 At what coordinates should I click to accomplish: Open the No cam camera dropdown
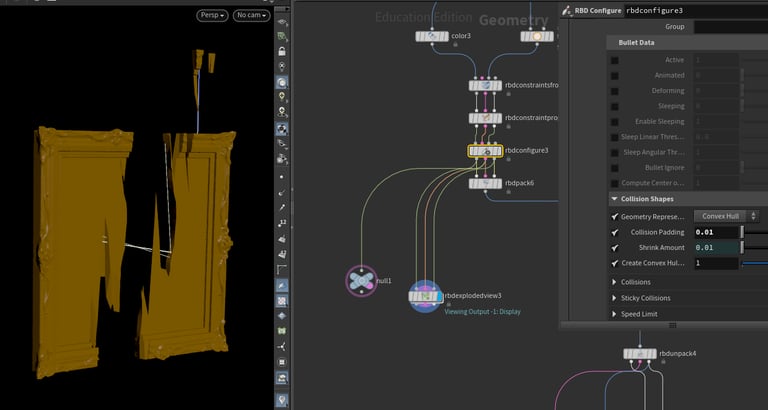(252, 16)
